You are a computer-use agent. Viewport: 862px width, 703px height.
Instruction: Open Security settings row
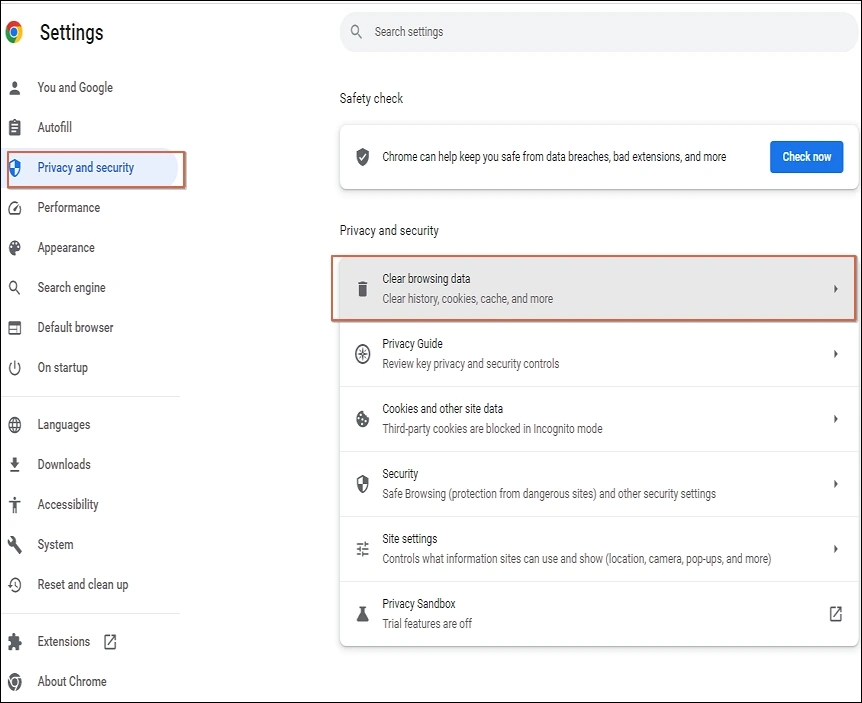click(599, 484)
